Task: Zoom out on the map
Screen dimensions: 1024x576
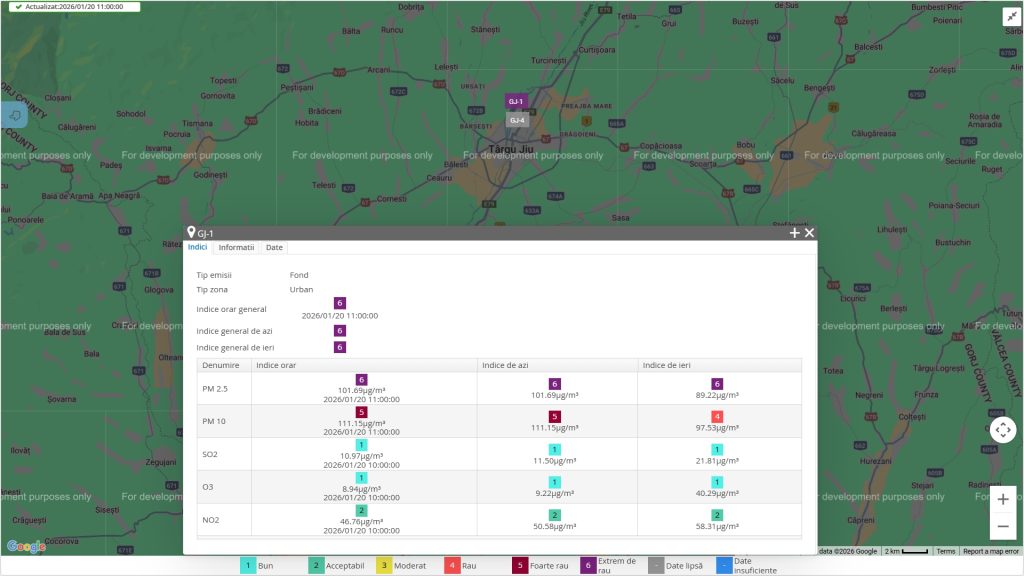Action: 1003,526
